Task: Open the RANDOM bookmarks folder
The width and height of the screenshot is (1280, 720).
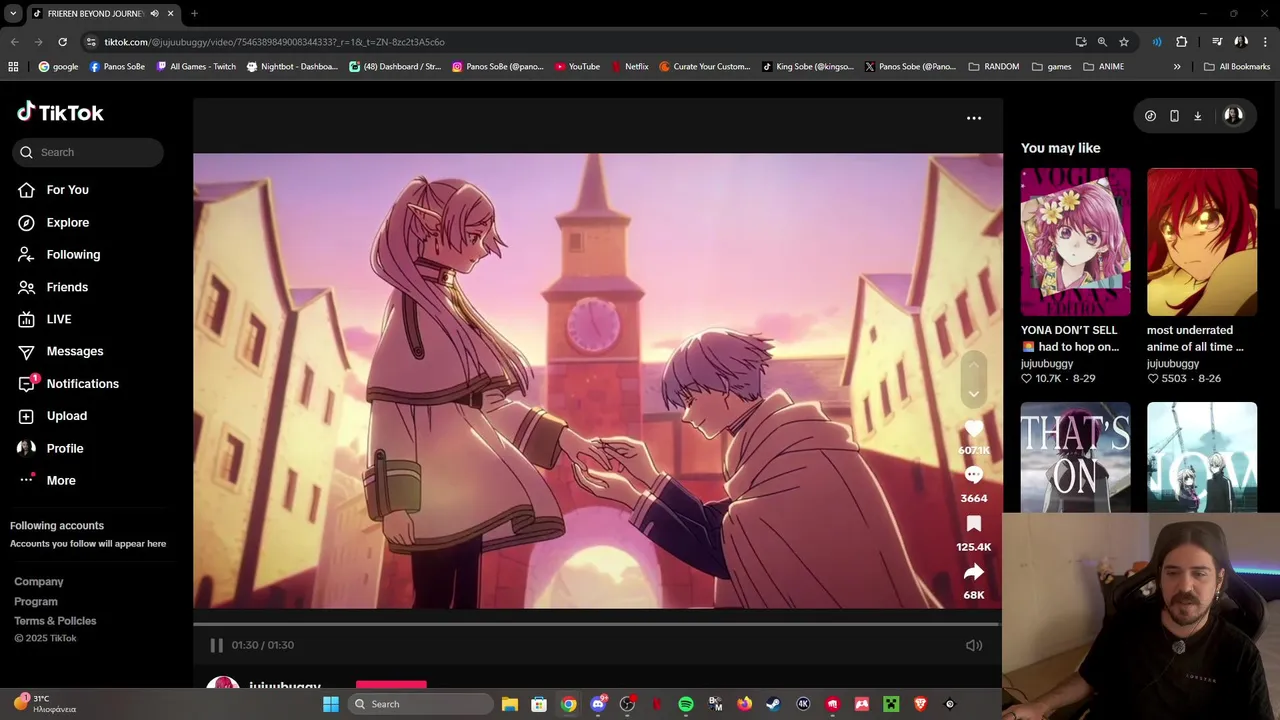Action: click(994, 67)
